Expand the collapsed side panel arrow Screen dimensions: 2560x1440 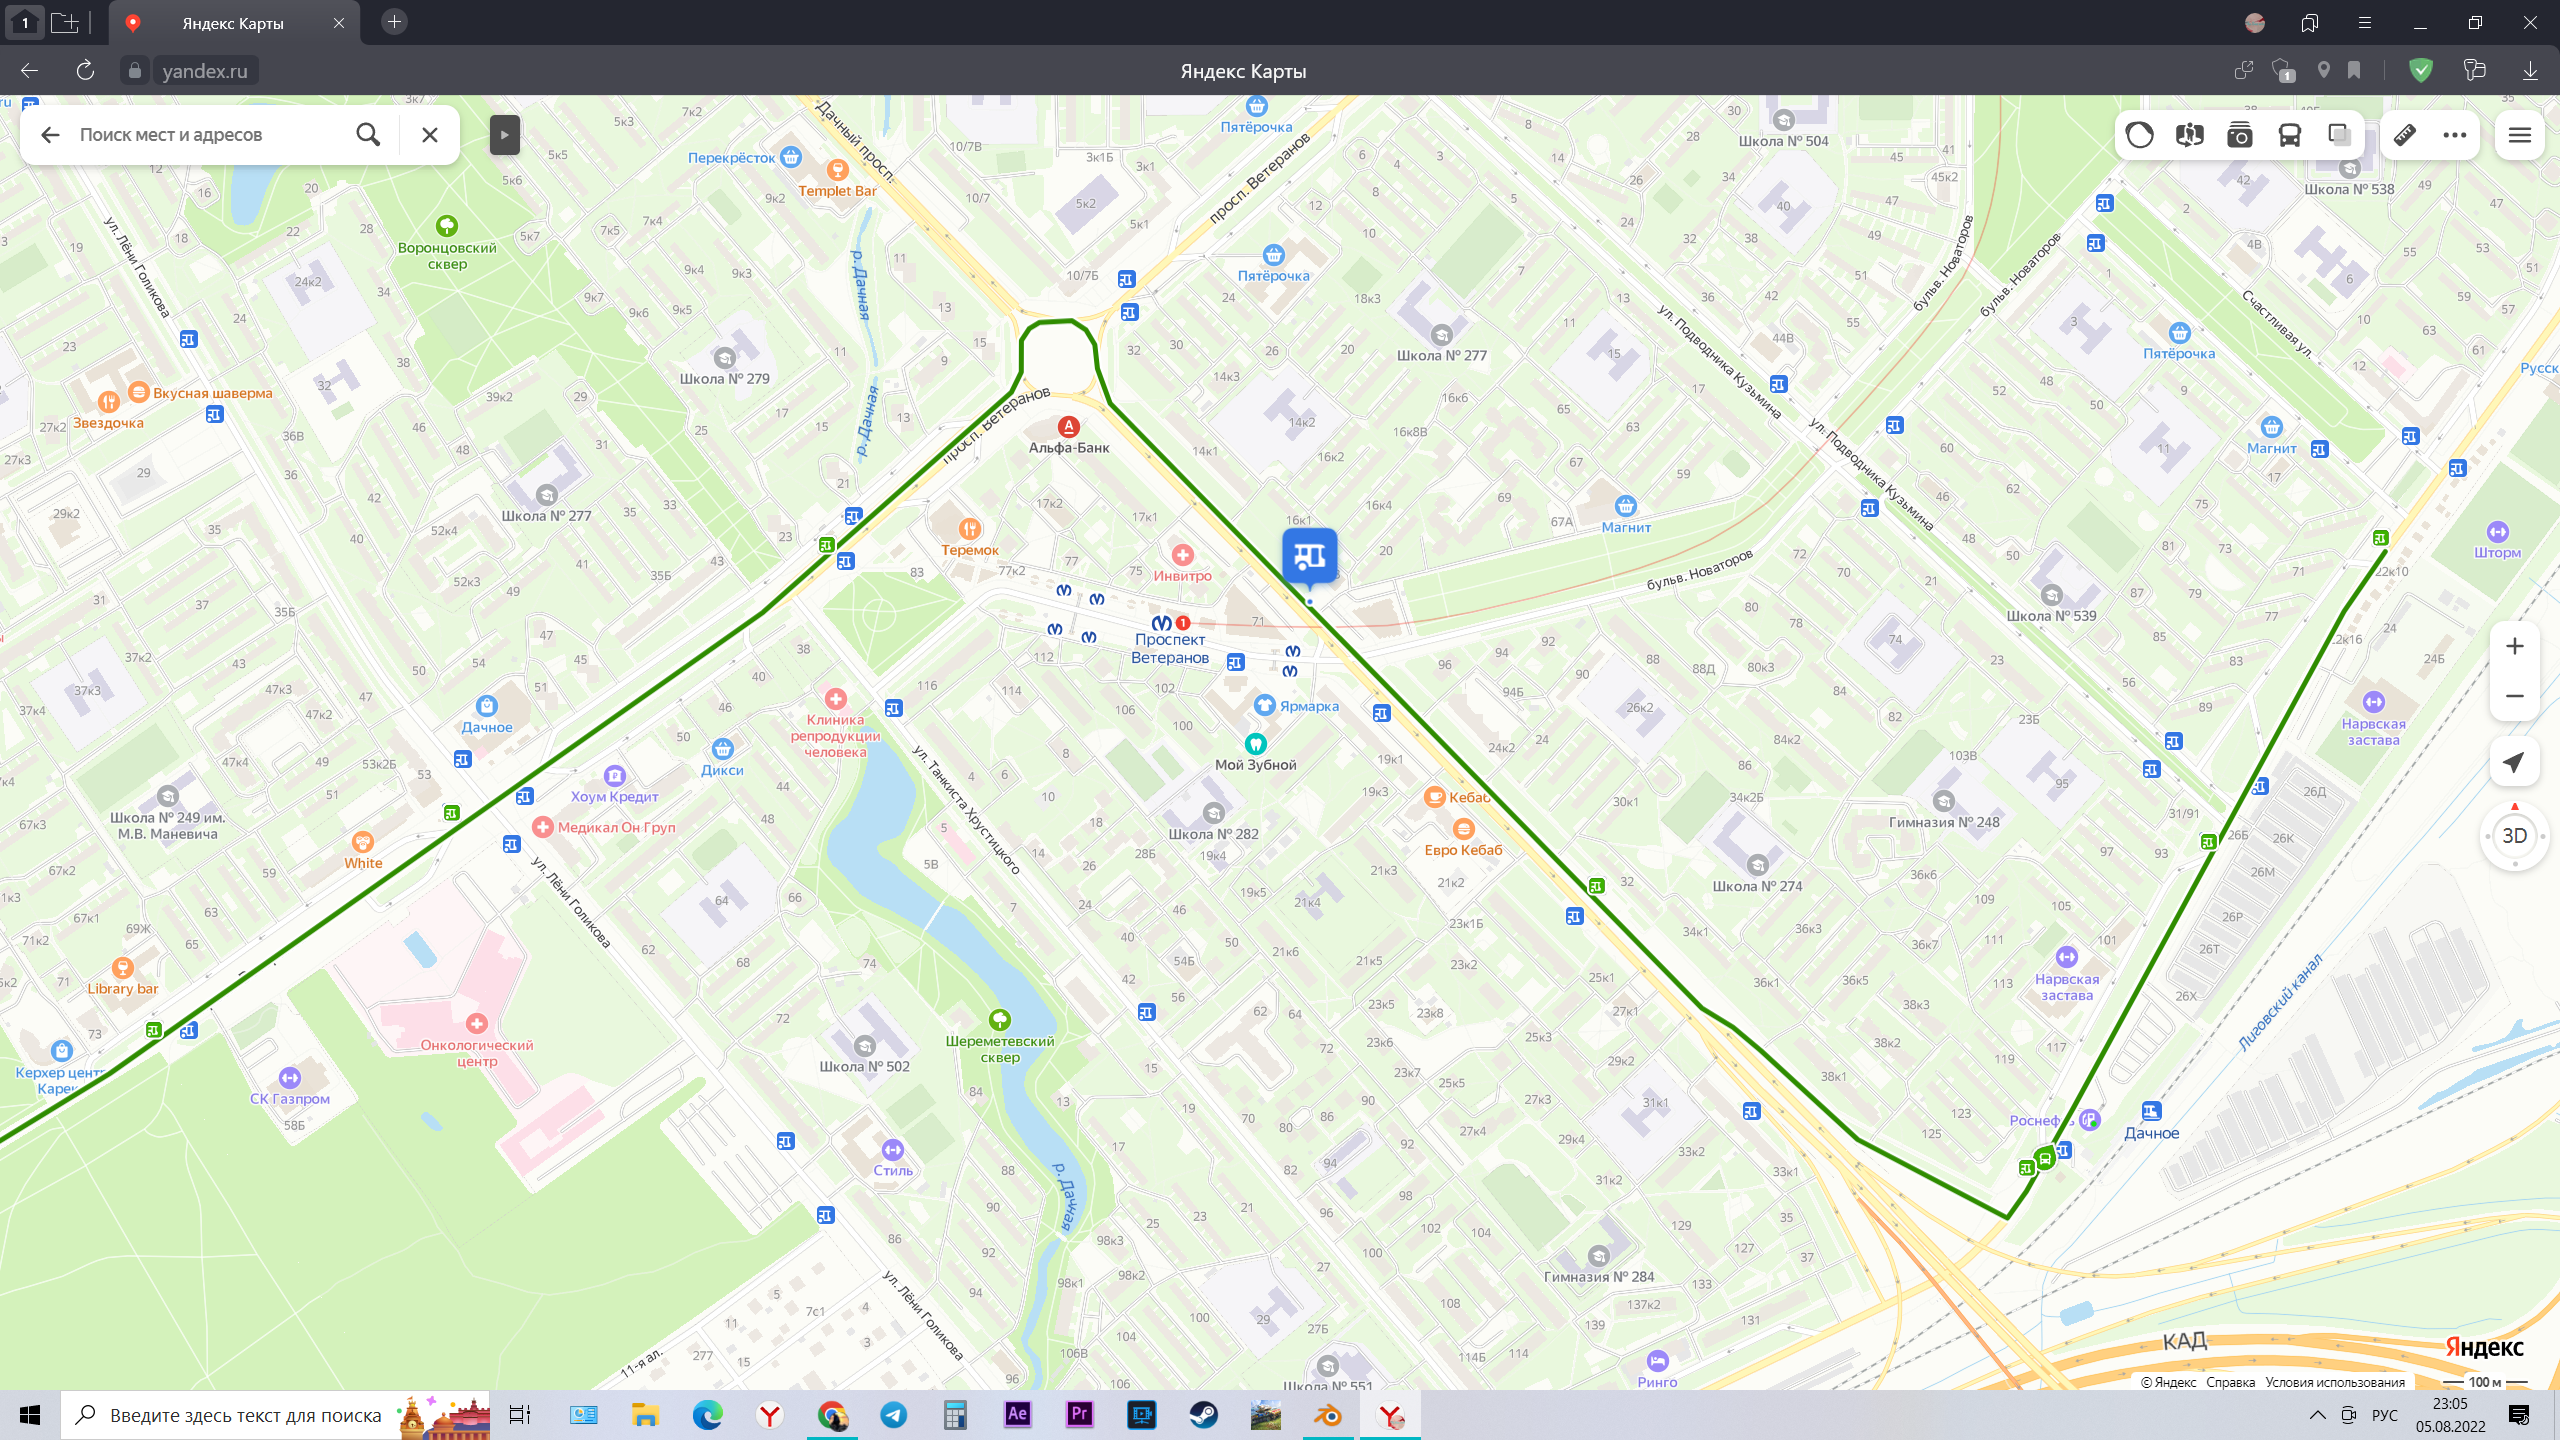pyautogui.click(x=504, y=135)
